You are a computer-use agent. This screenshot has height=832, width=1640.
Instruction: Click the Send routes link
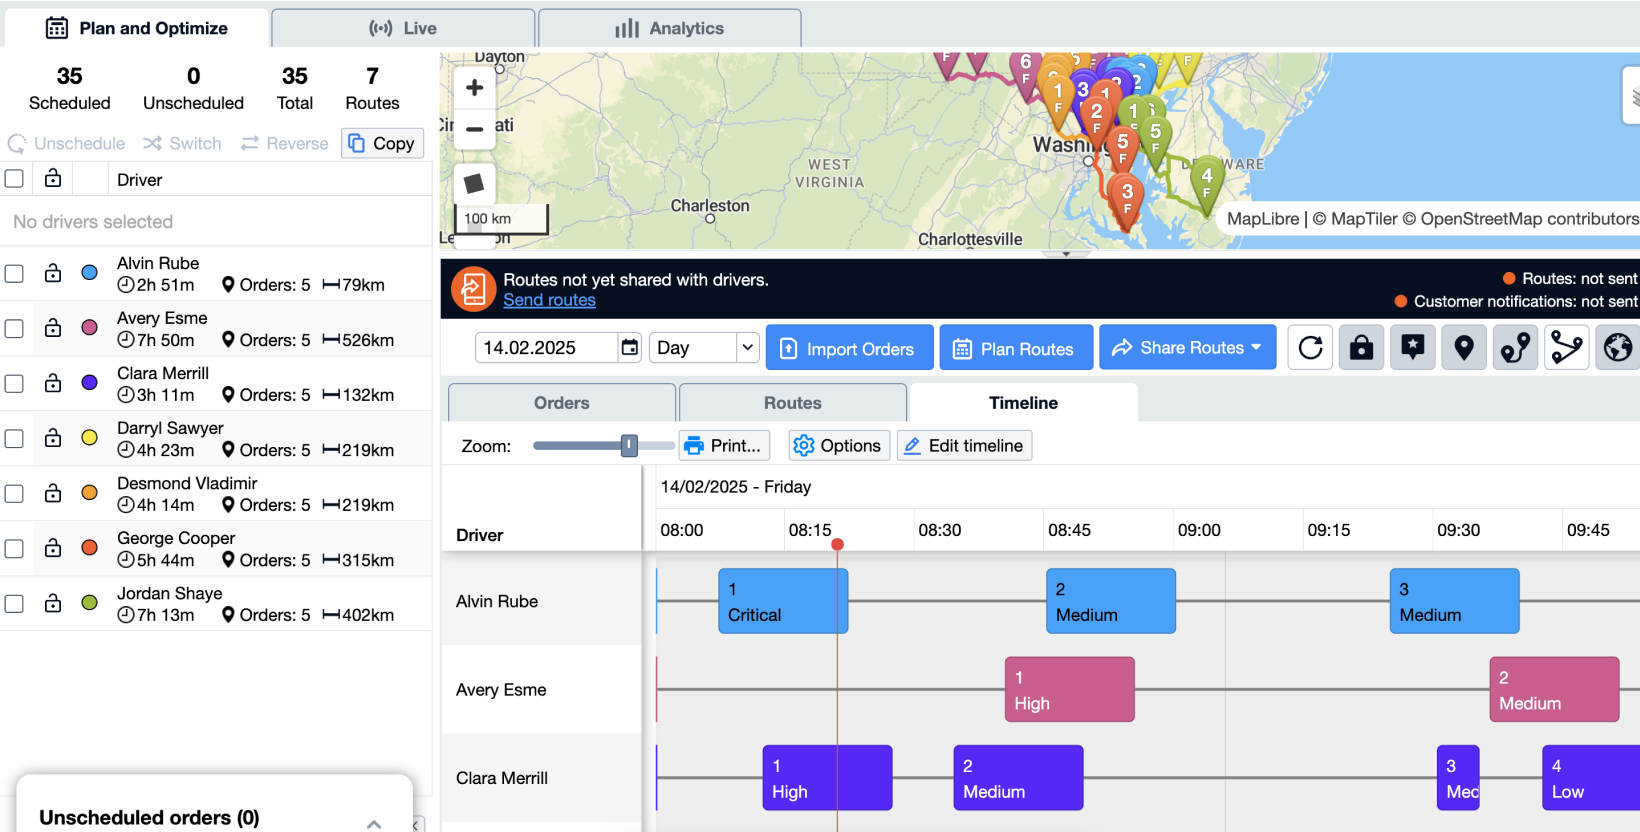pos(549,300)
